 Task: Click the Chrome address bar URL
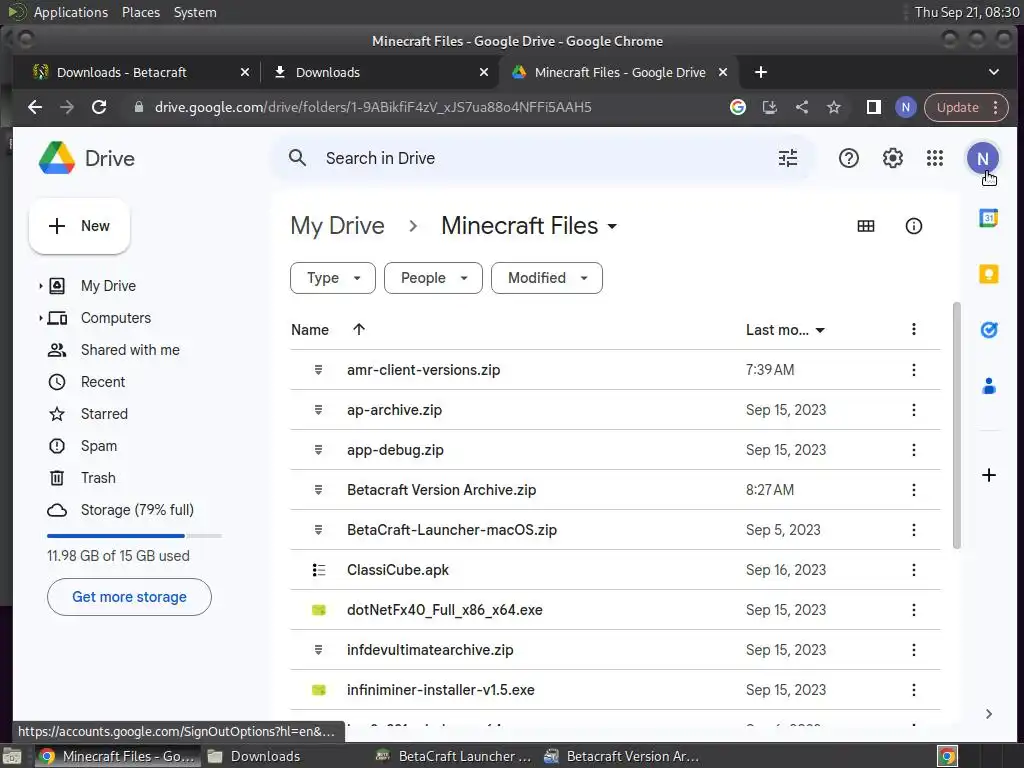373,107
